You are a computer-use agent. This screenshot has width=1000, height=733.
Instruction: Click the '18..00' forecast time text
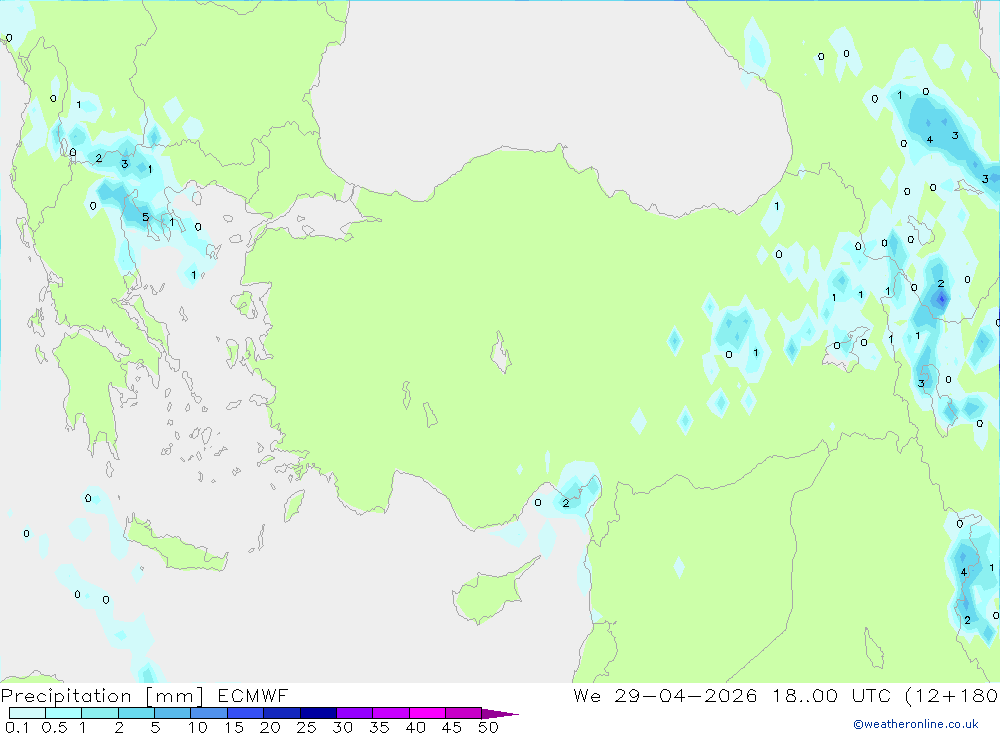pyautogui.click(x=805, y=695)
